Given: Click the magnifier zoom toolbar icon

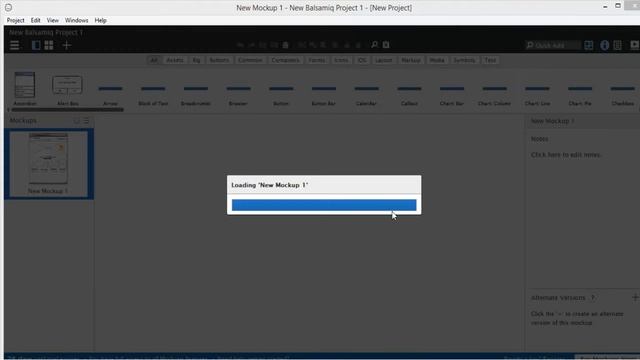Looking at the screenshot, I should coord(374,44).
